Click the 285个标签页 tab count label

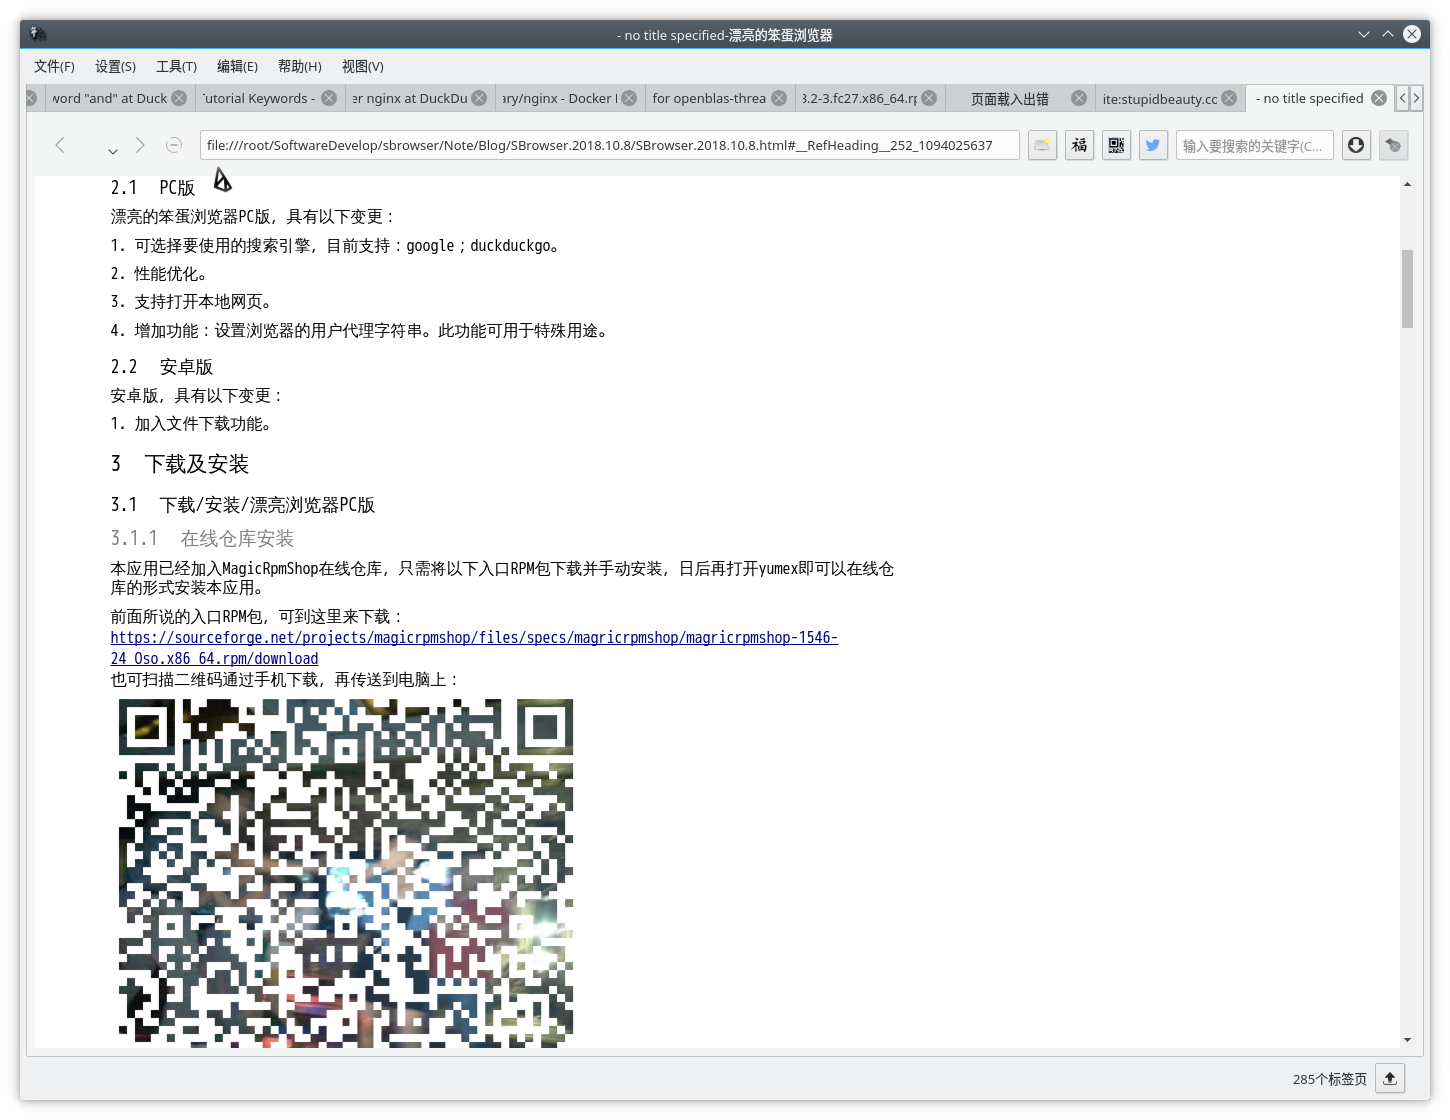click(x=1329, y=1079)
